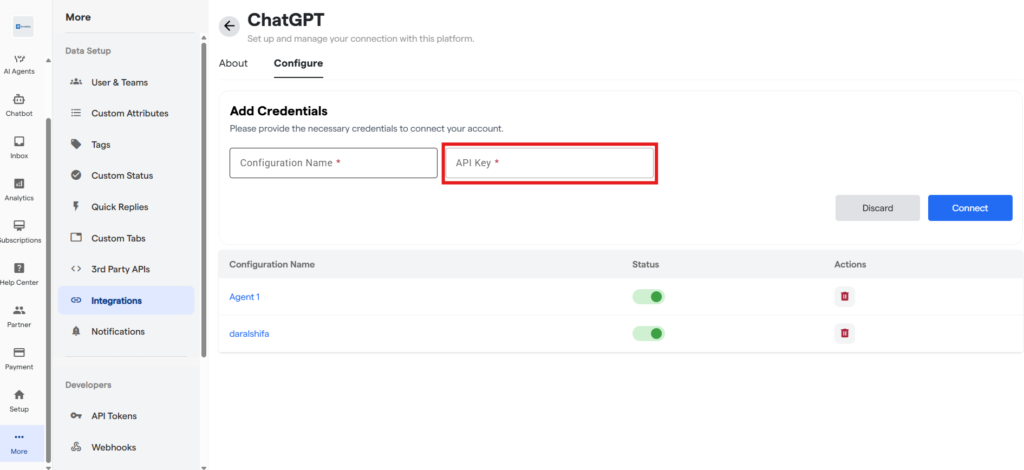Viewport: 1024px width, 470px height.
Task: Click the Configuration Name input field
Action: pyautogui.click(x=333, y=163)
